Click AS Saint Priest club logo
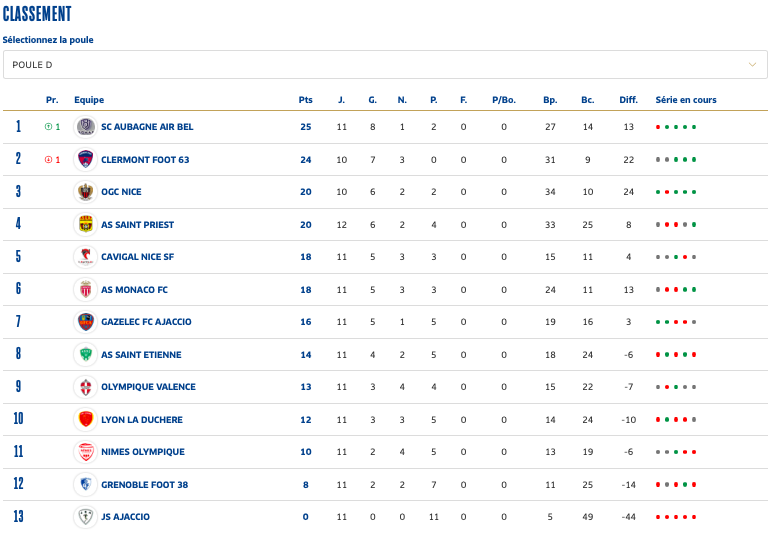The height and width of the screenshot is (539, 777). [x=85, y=224]
